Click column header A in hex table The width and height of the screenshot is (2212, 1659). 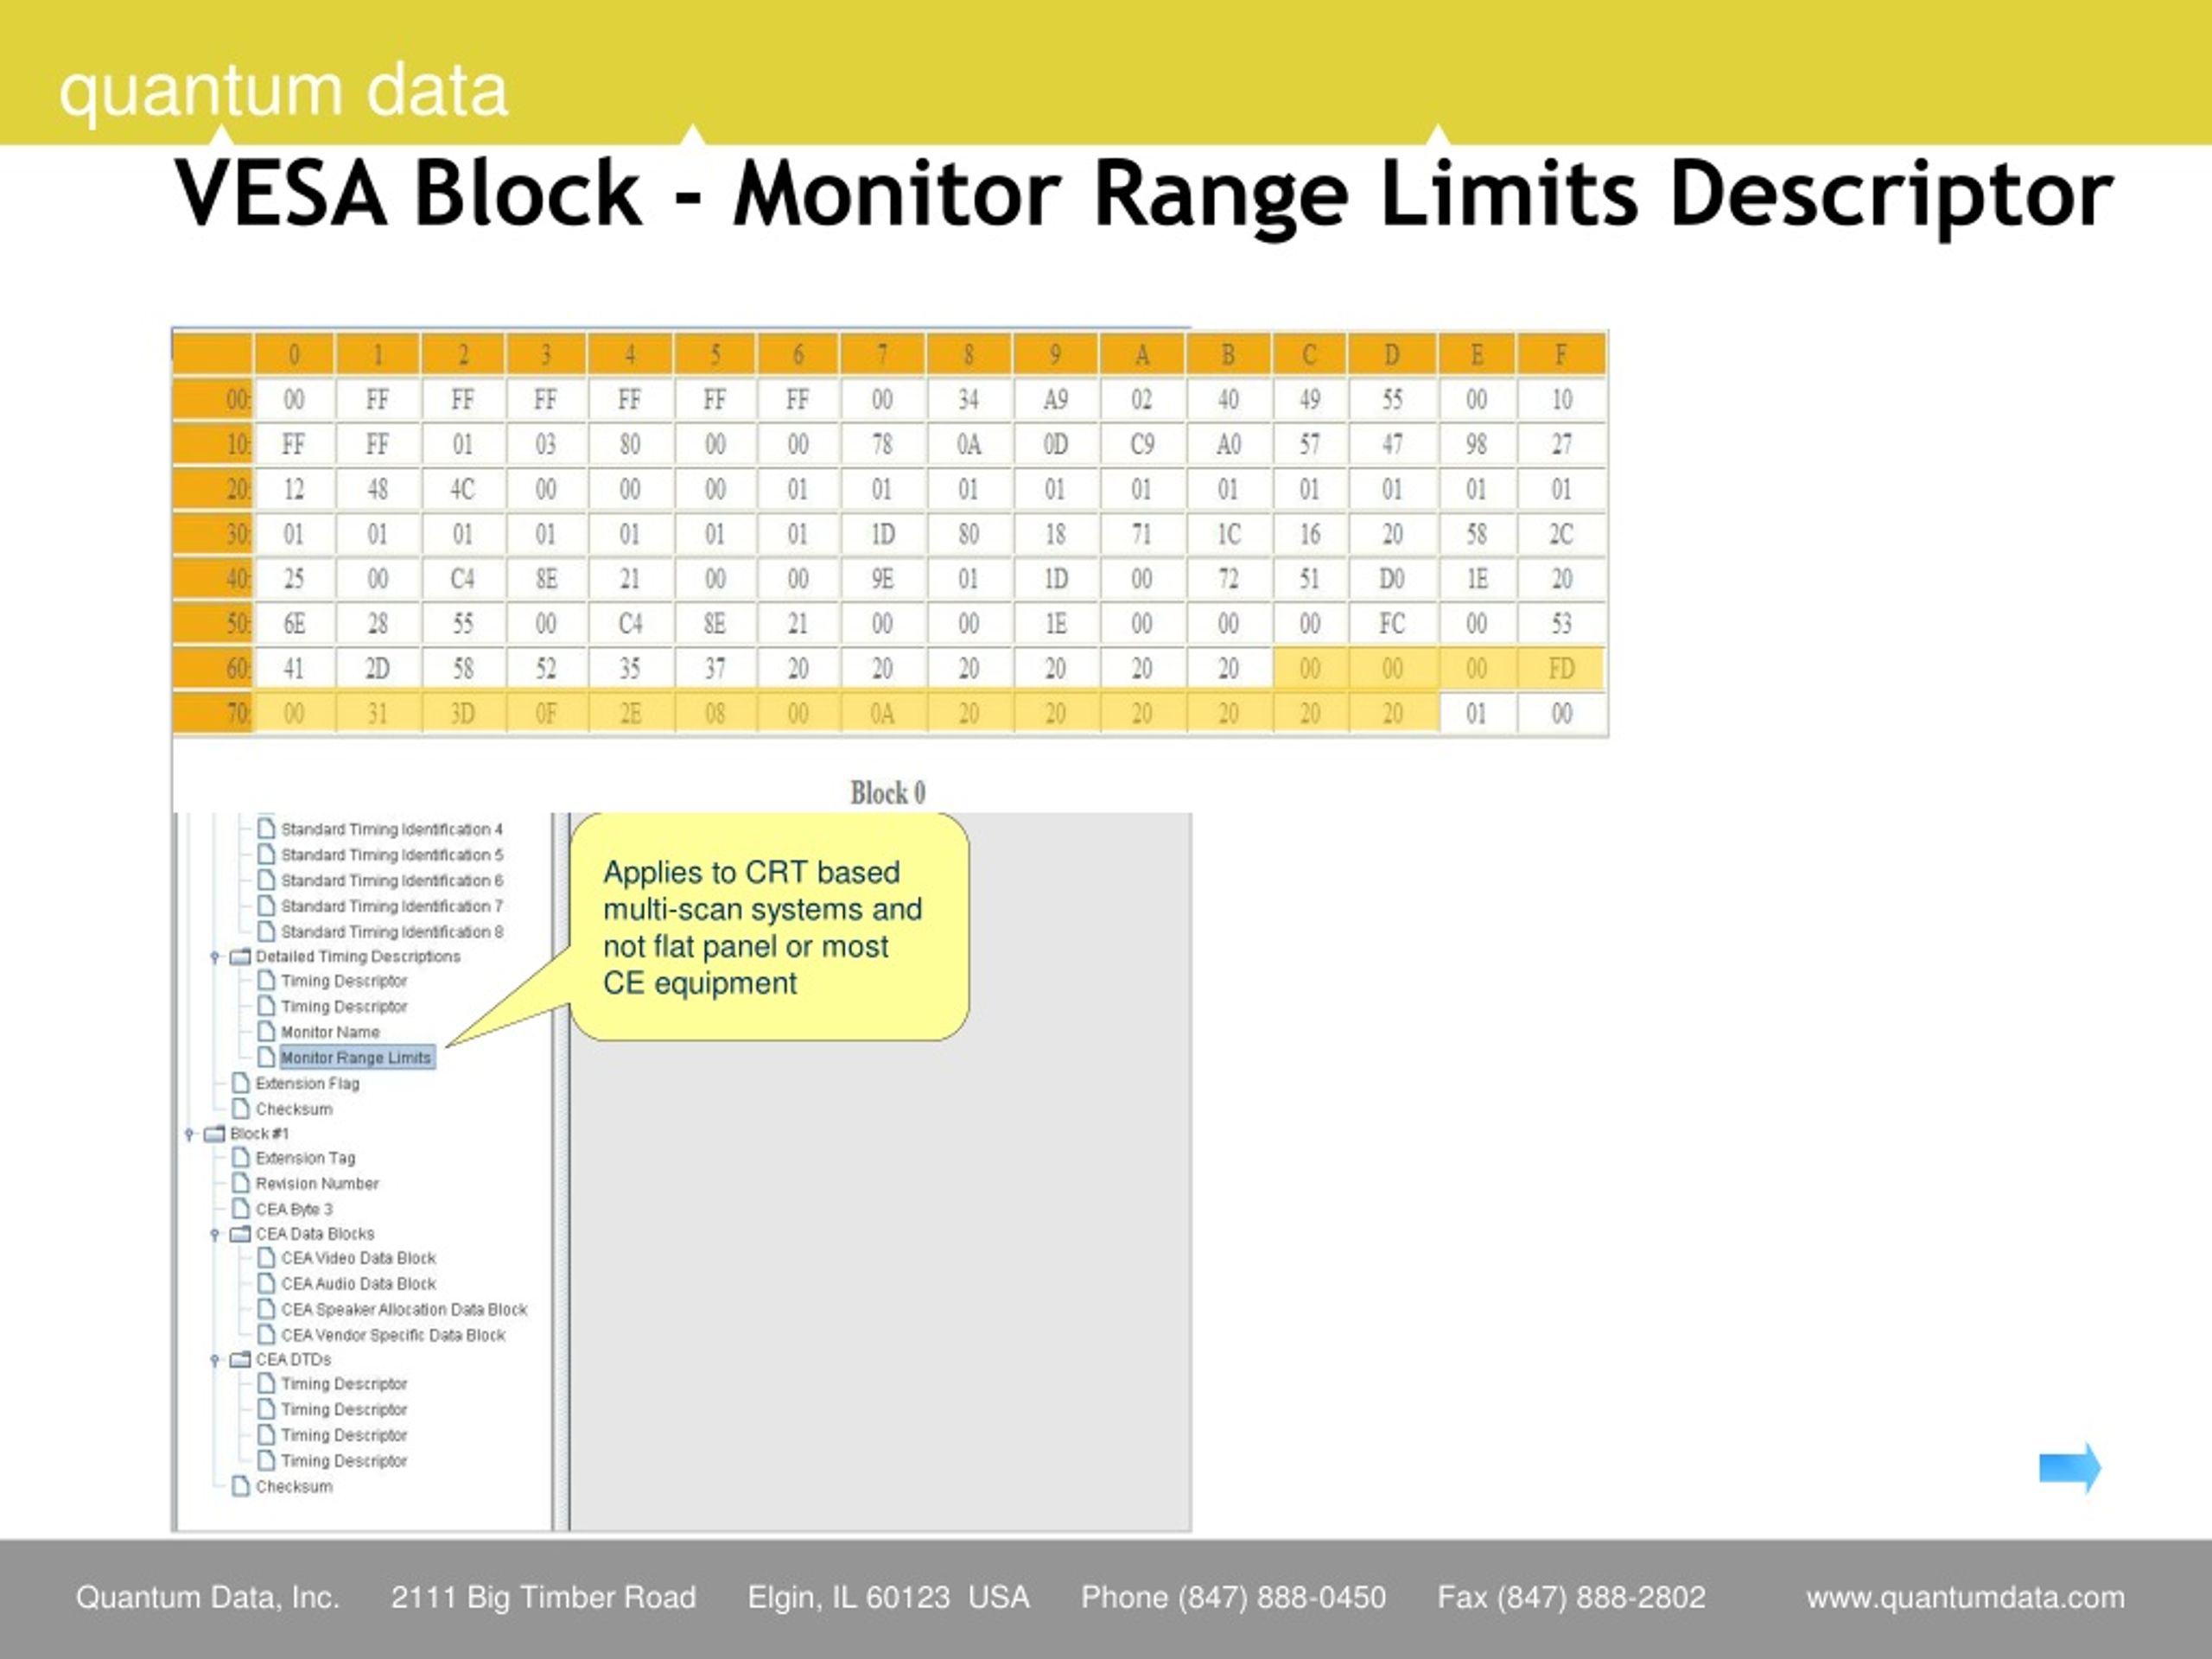(1142, 355)
